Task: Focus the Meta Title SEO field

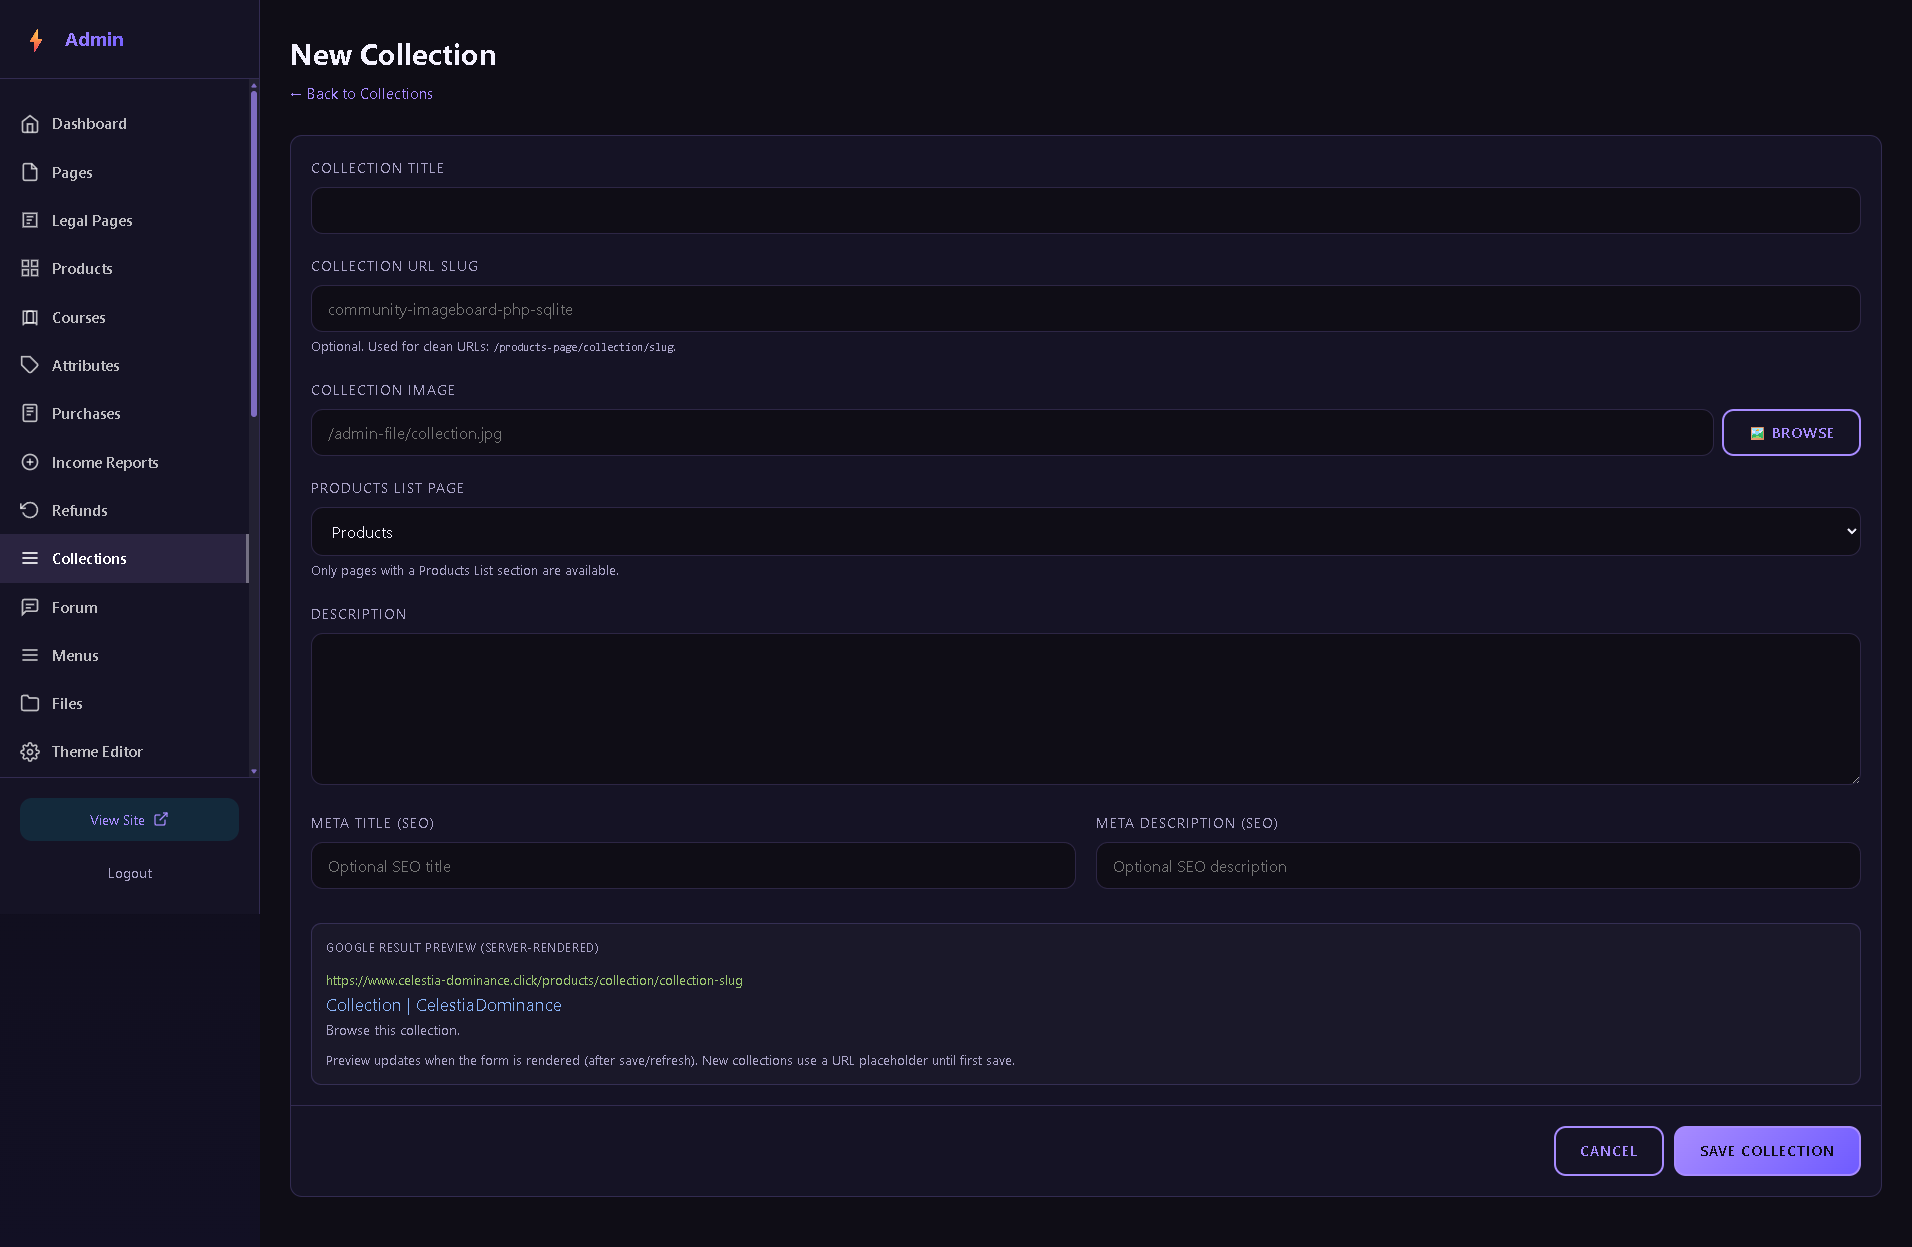Action: point(693,866)
